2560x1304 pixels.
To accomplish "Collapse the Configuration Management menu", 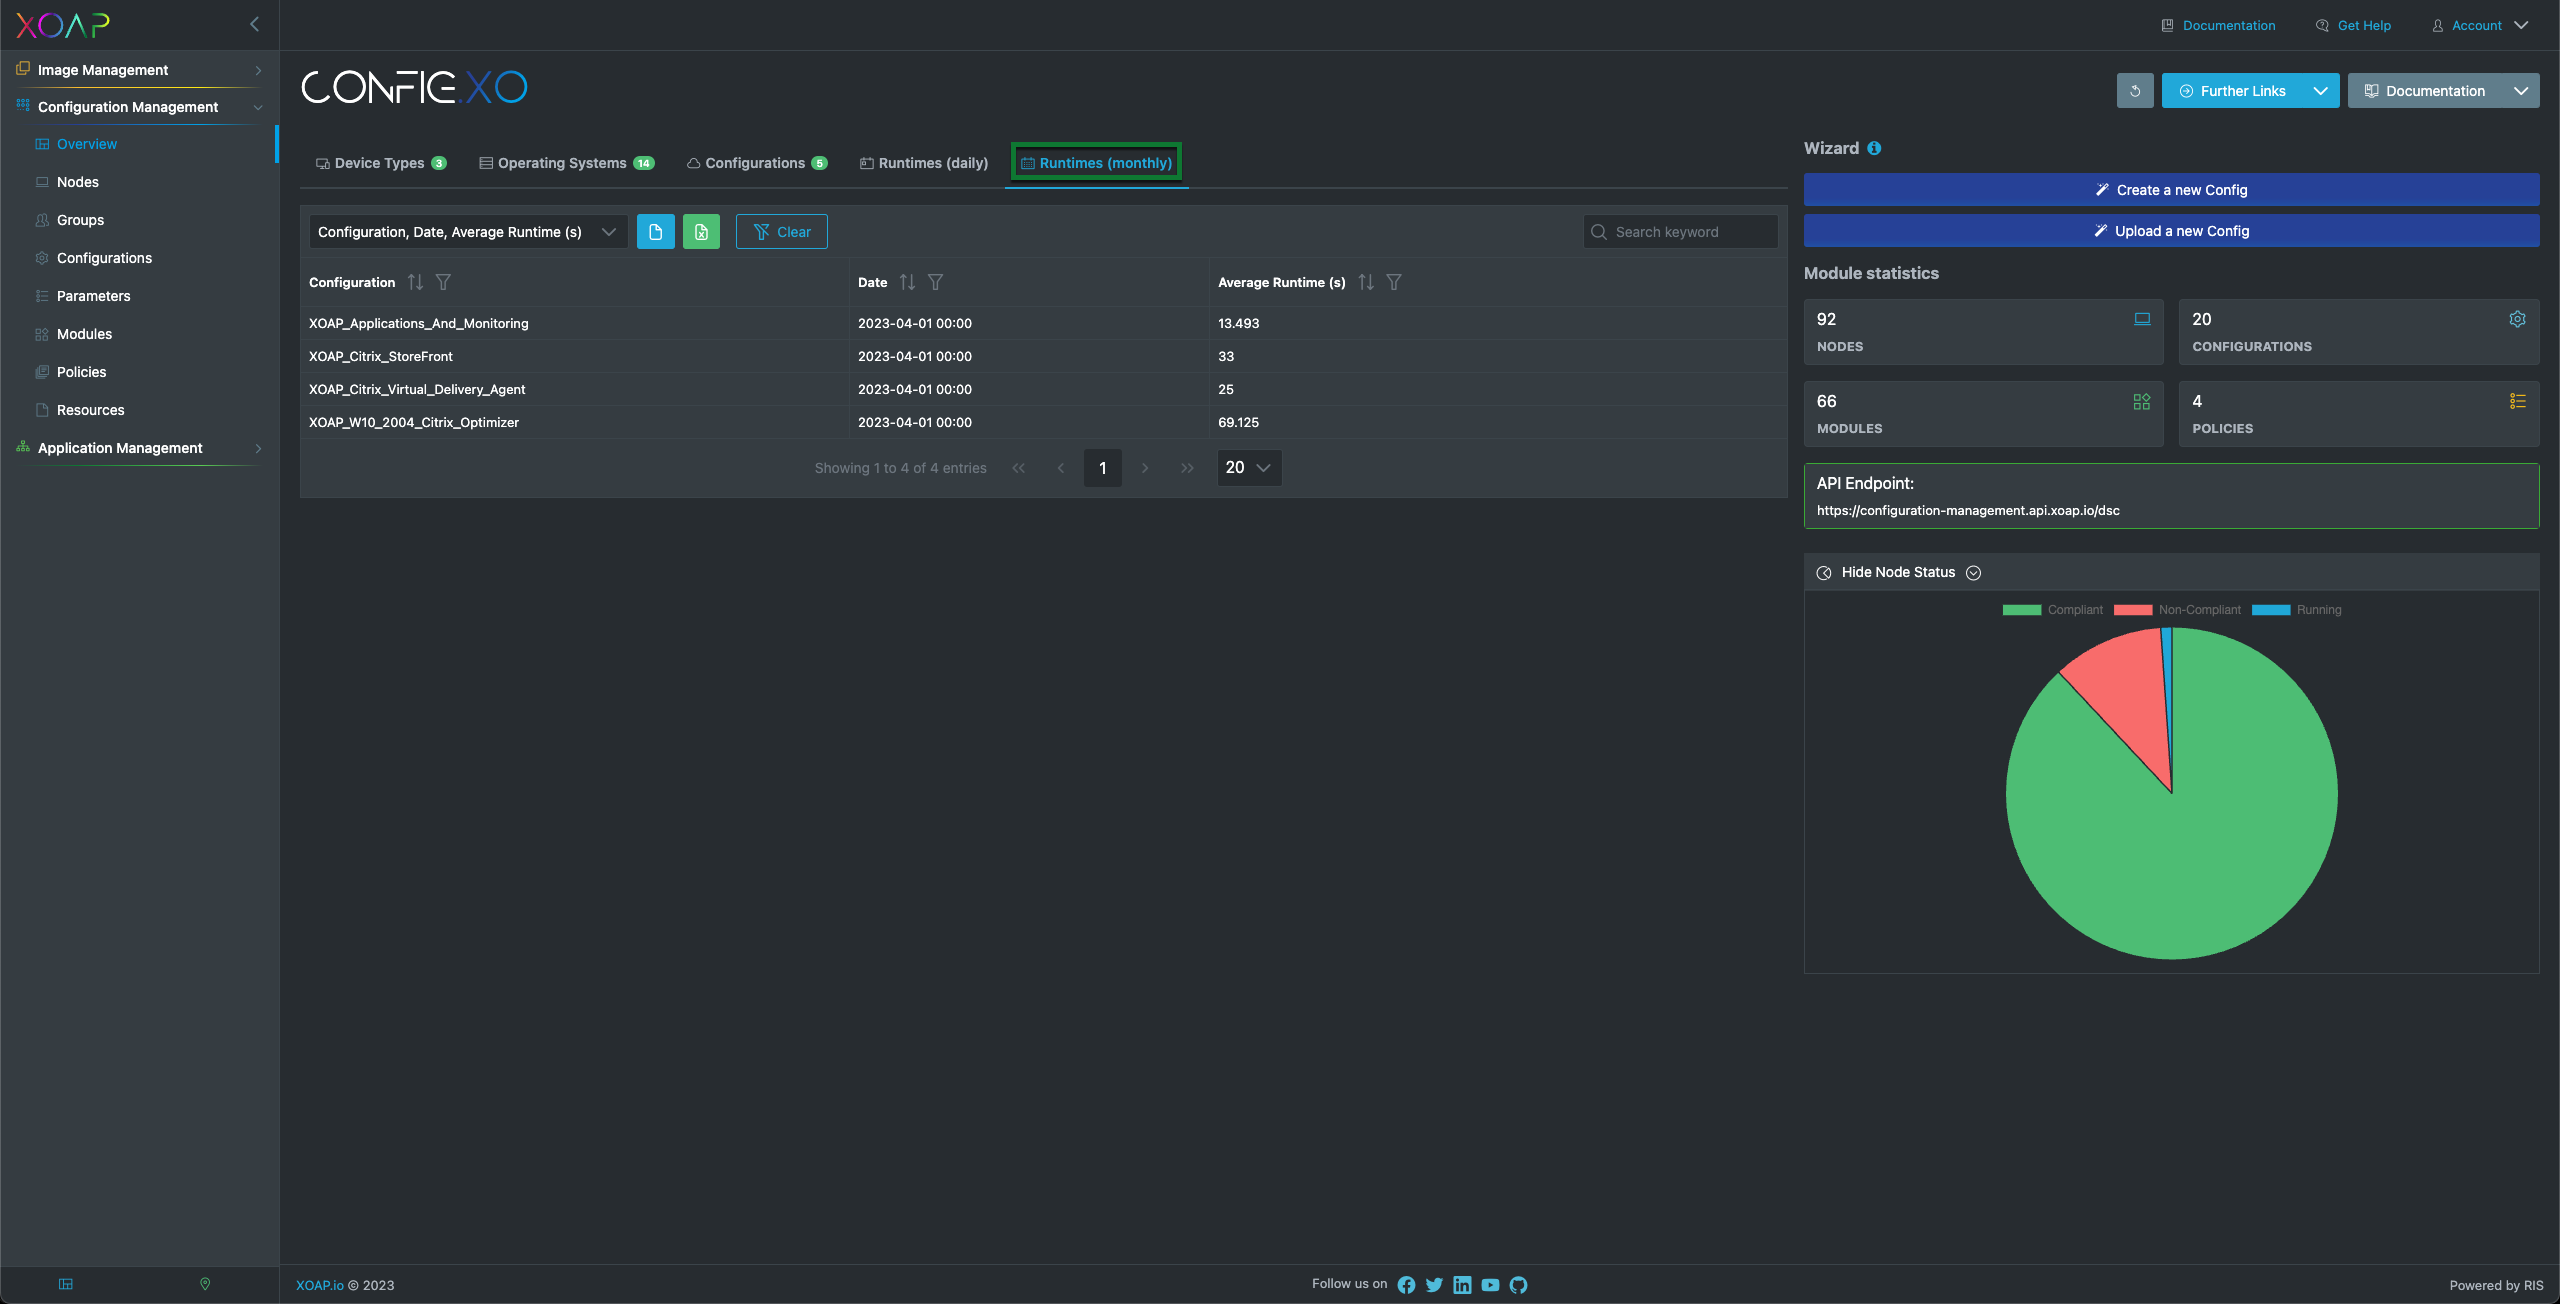I will pyautogui.click(x=139, y=107).
